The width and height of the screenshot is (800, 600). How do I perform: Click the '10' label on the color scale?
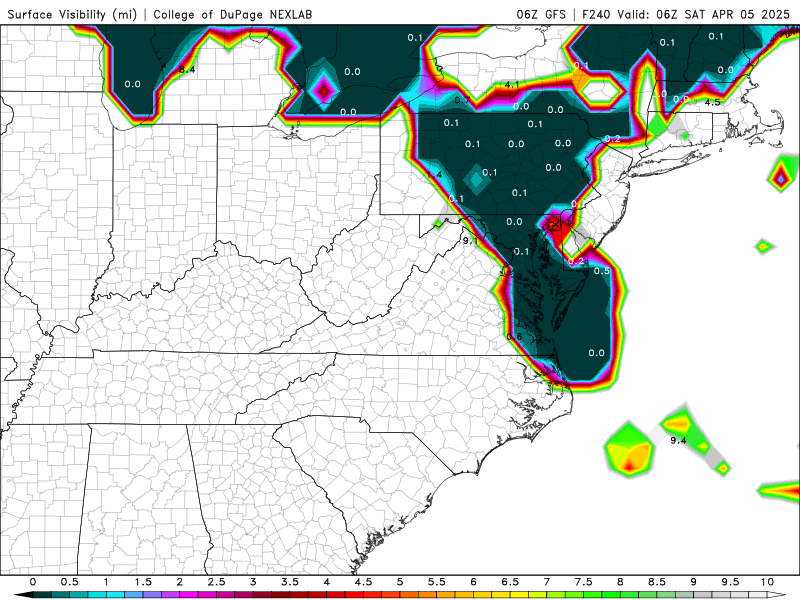tap(767, 582)
